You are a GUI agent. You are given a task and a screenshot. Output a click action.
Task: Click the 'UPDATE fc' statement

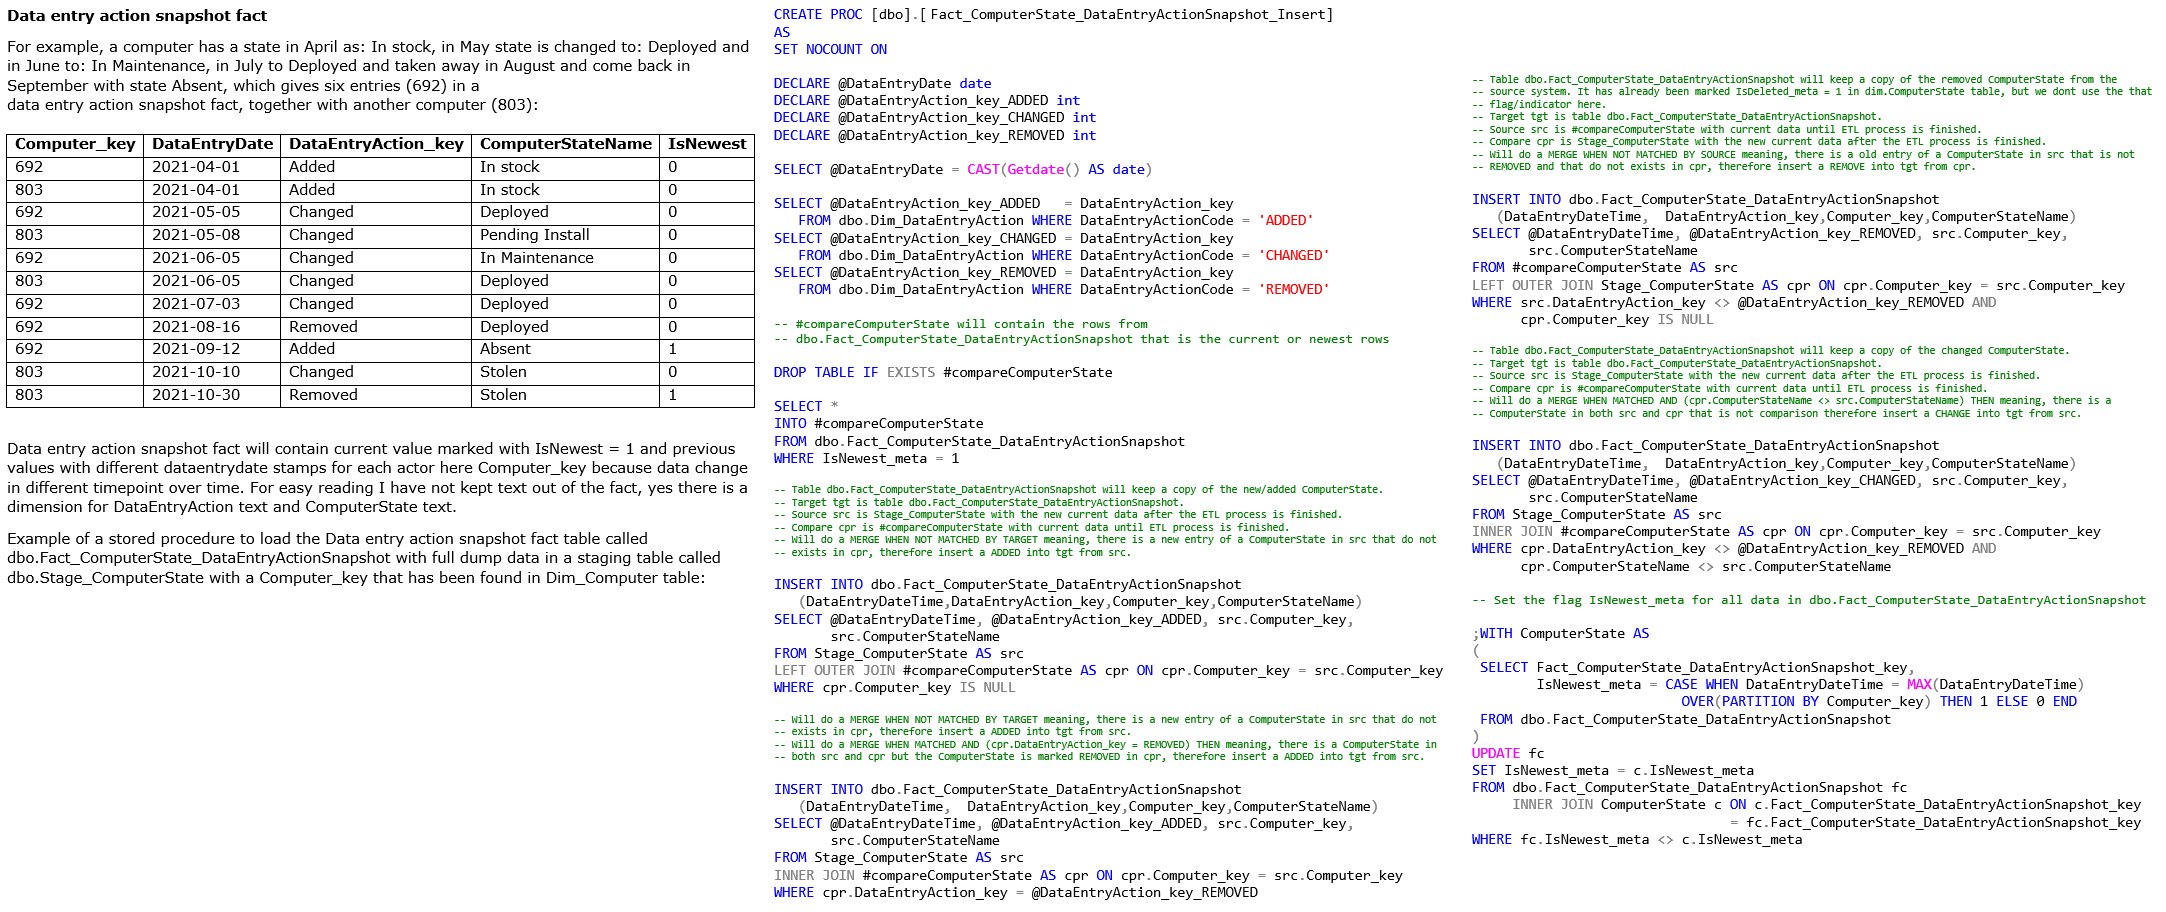[x=1508, y=754]
